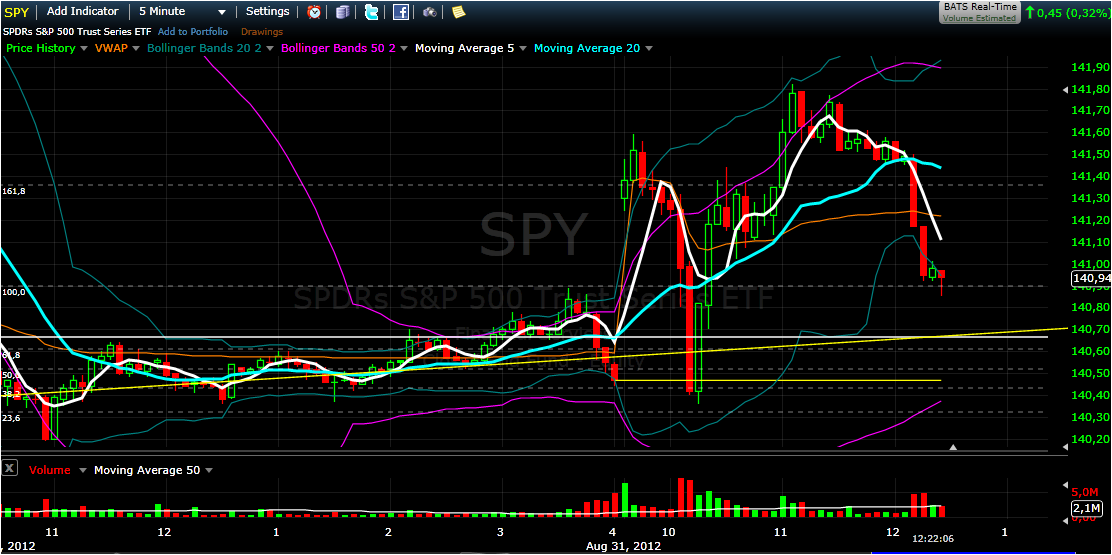Expand the Moving Average 5 dropdown
Screen dimensions: 1112x555
point(522,49)
